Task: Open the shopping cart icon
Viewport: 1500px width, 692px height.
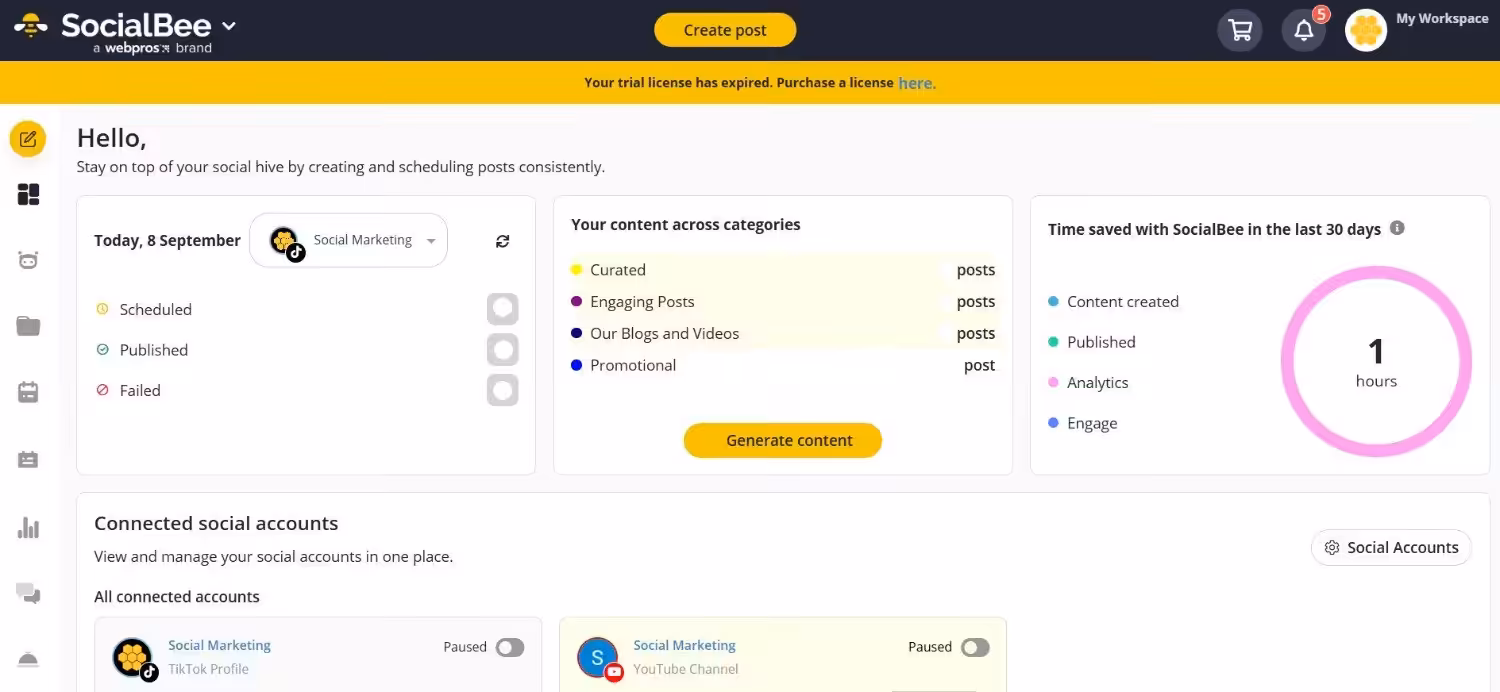Action: (x=1240, y=30)
